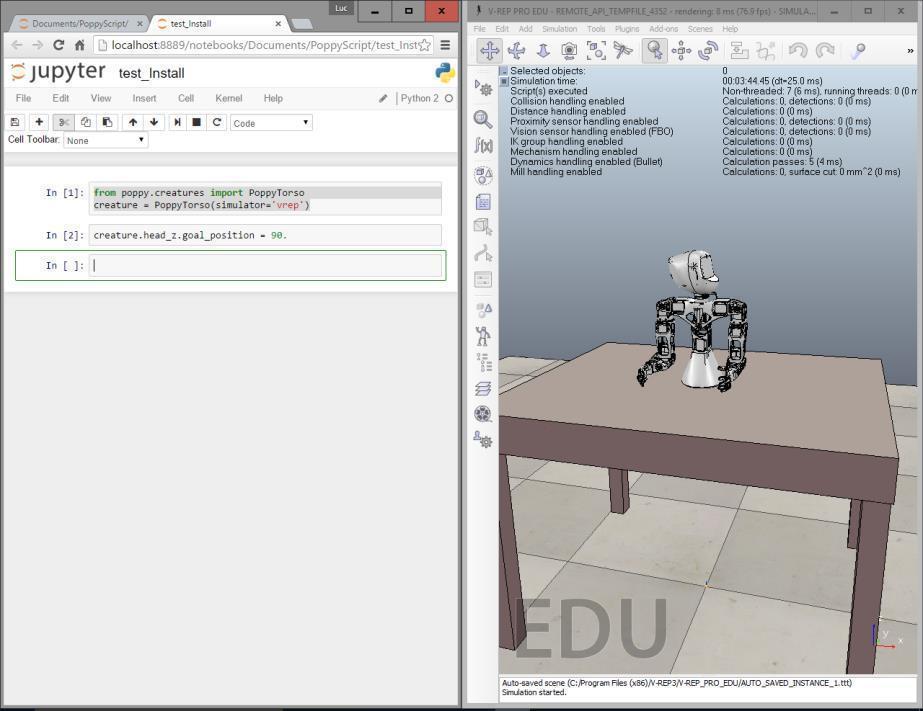Open Jupyter Cell menu
The width and height of the screenshot is (923, 711).
(186, 98)
